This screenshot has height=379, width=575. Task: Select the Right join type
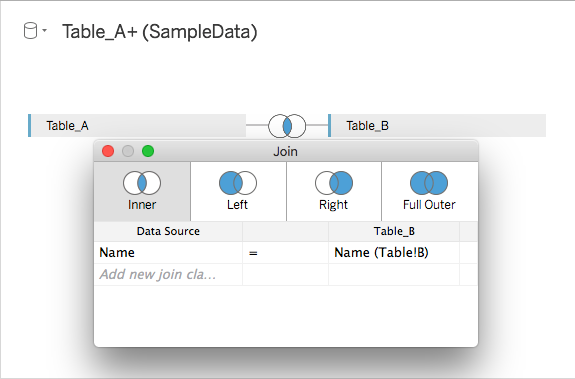(334, 191)
